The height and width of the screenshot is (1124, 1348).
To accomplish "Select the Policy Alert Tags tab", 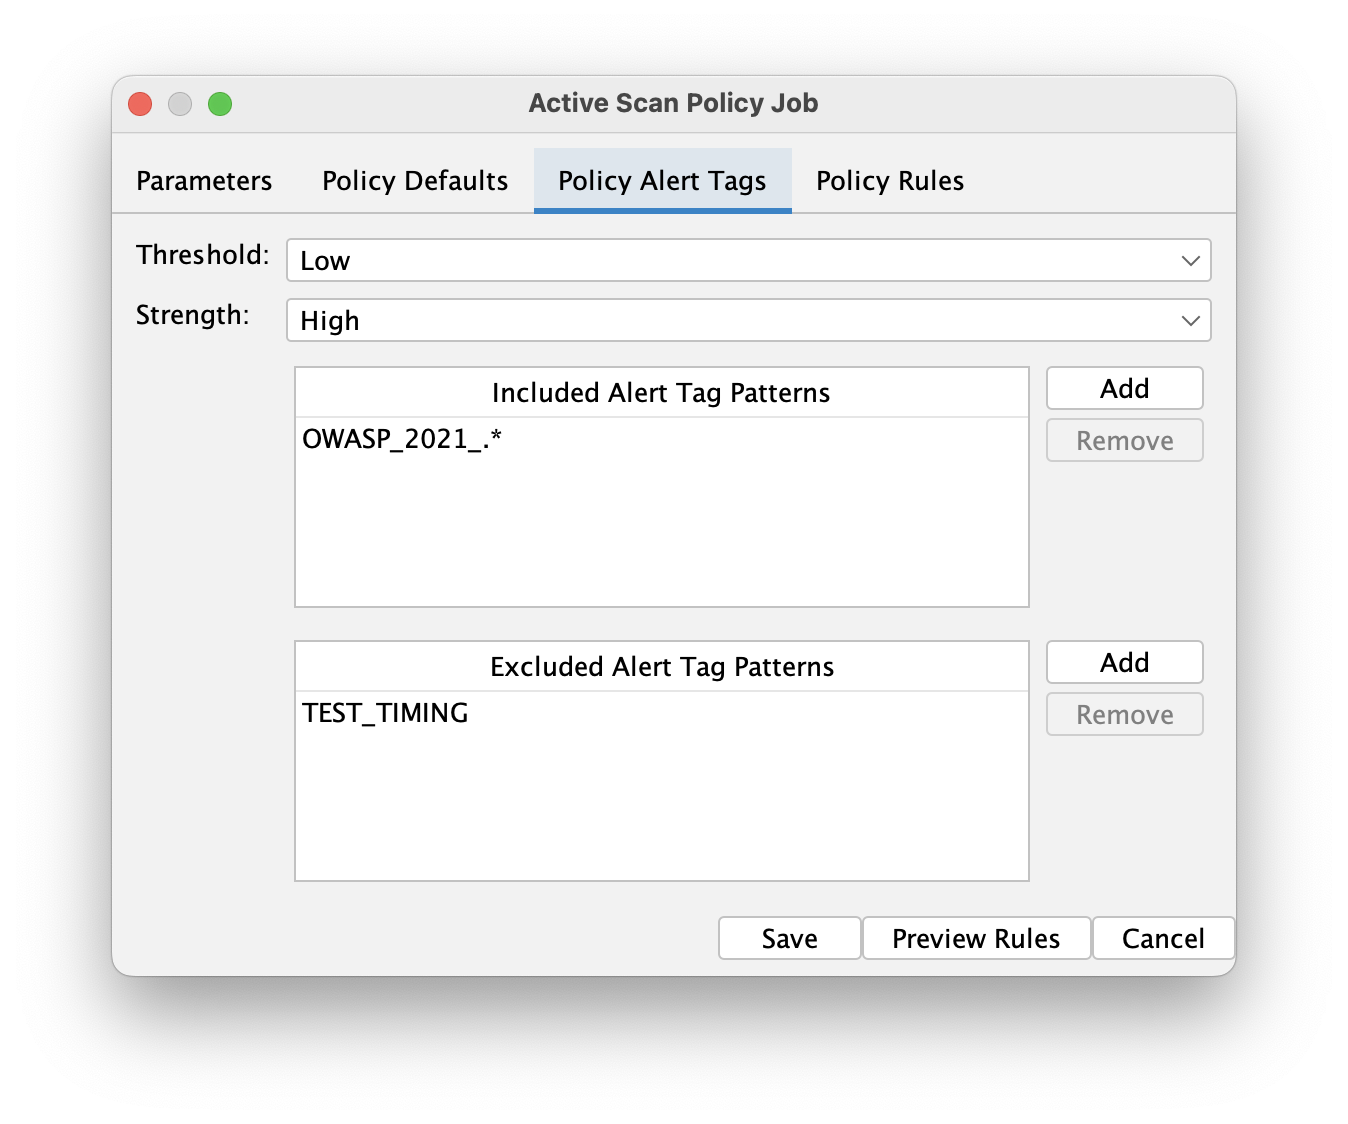I will click(661, 181).
